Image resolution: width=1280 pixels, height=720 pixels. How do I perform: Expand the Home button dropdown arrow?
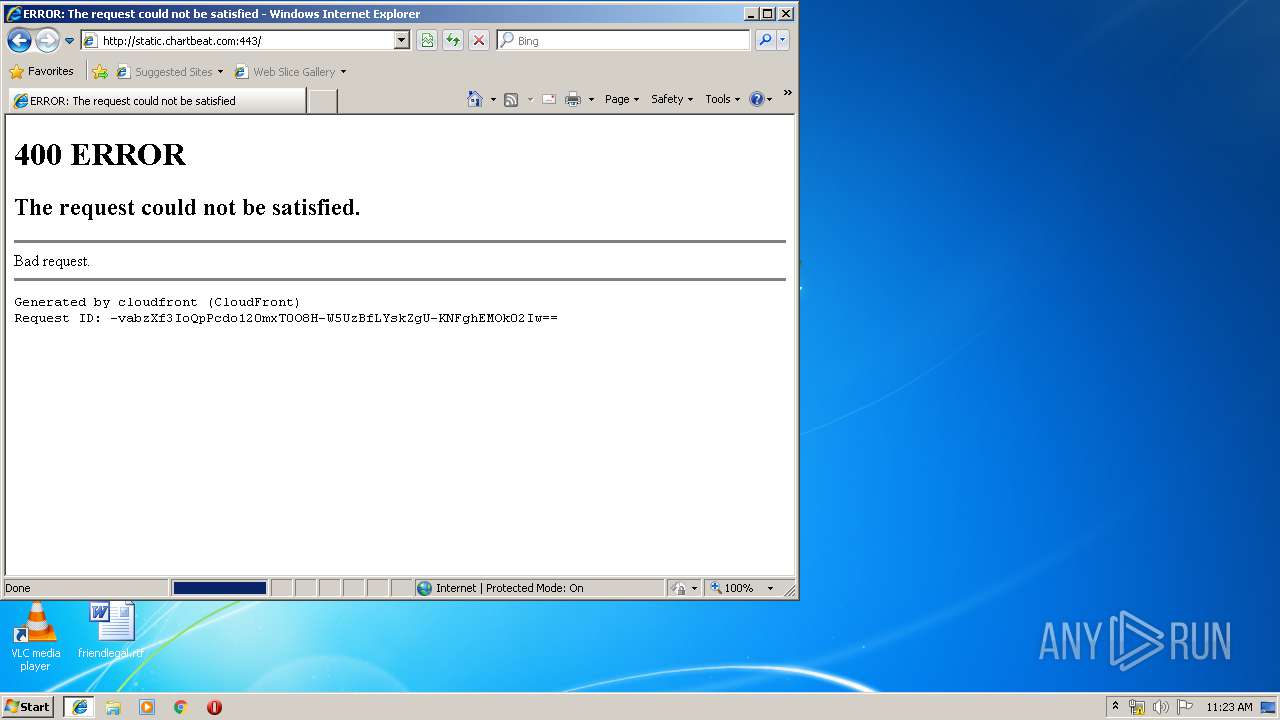click(493, 99)
